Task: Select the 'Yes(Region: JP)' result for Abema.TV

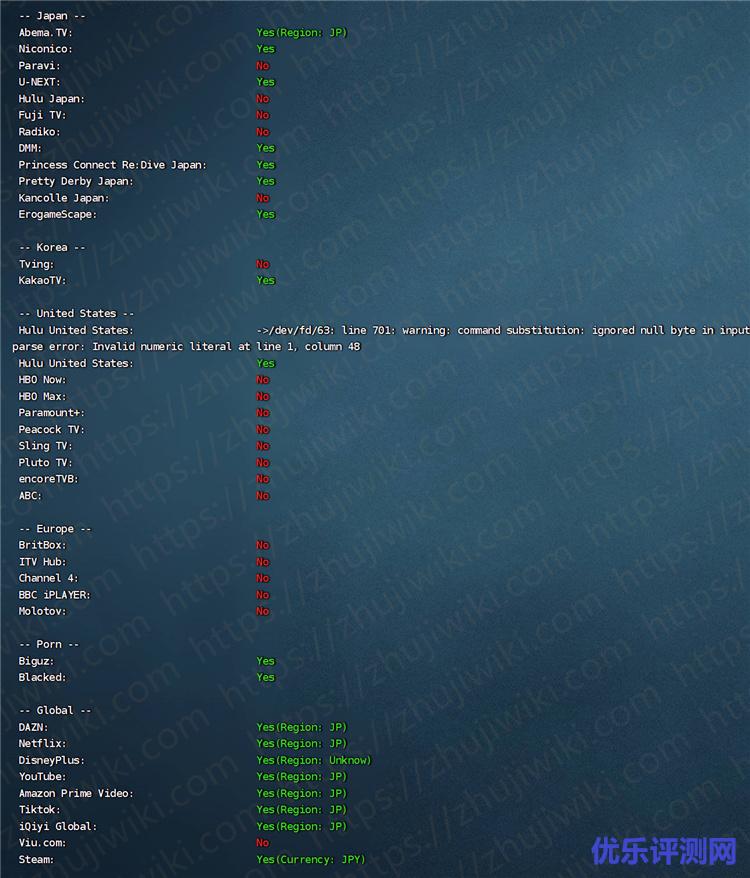Action: [302, 32]
